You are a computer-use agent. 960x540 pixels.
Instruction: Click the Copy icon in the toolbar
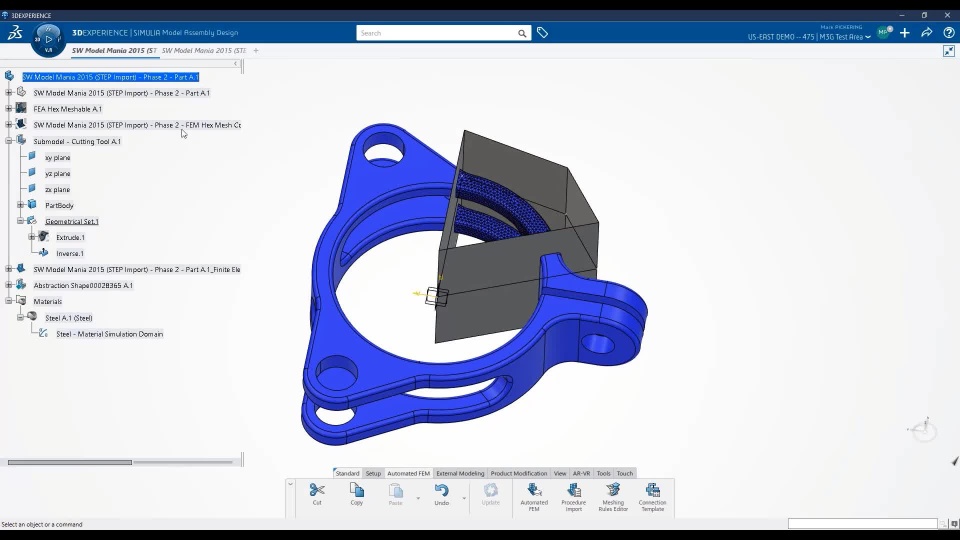click(x=356, y=490)
